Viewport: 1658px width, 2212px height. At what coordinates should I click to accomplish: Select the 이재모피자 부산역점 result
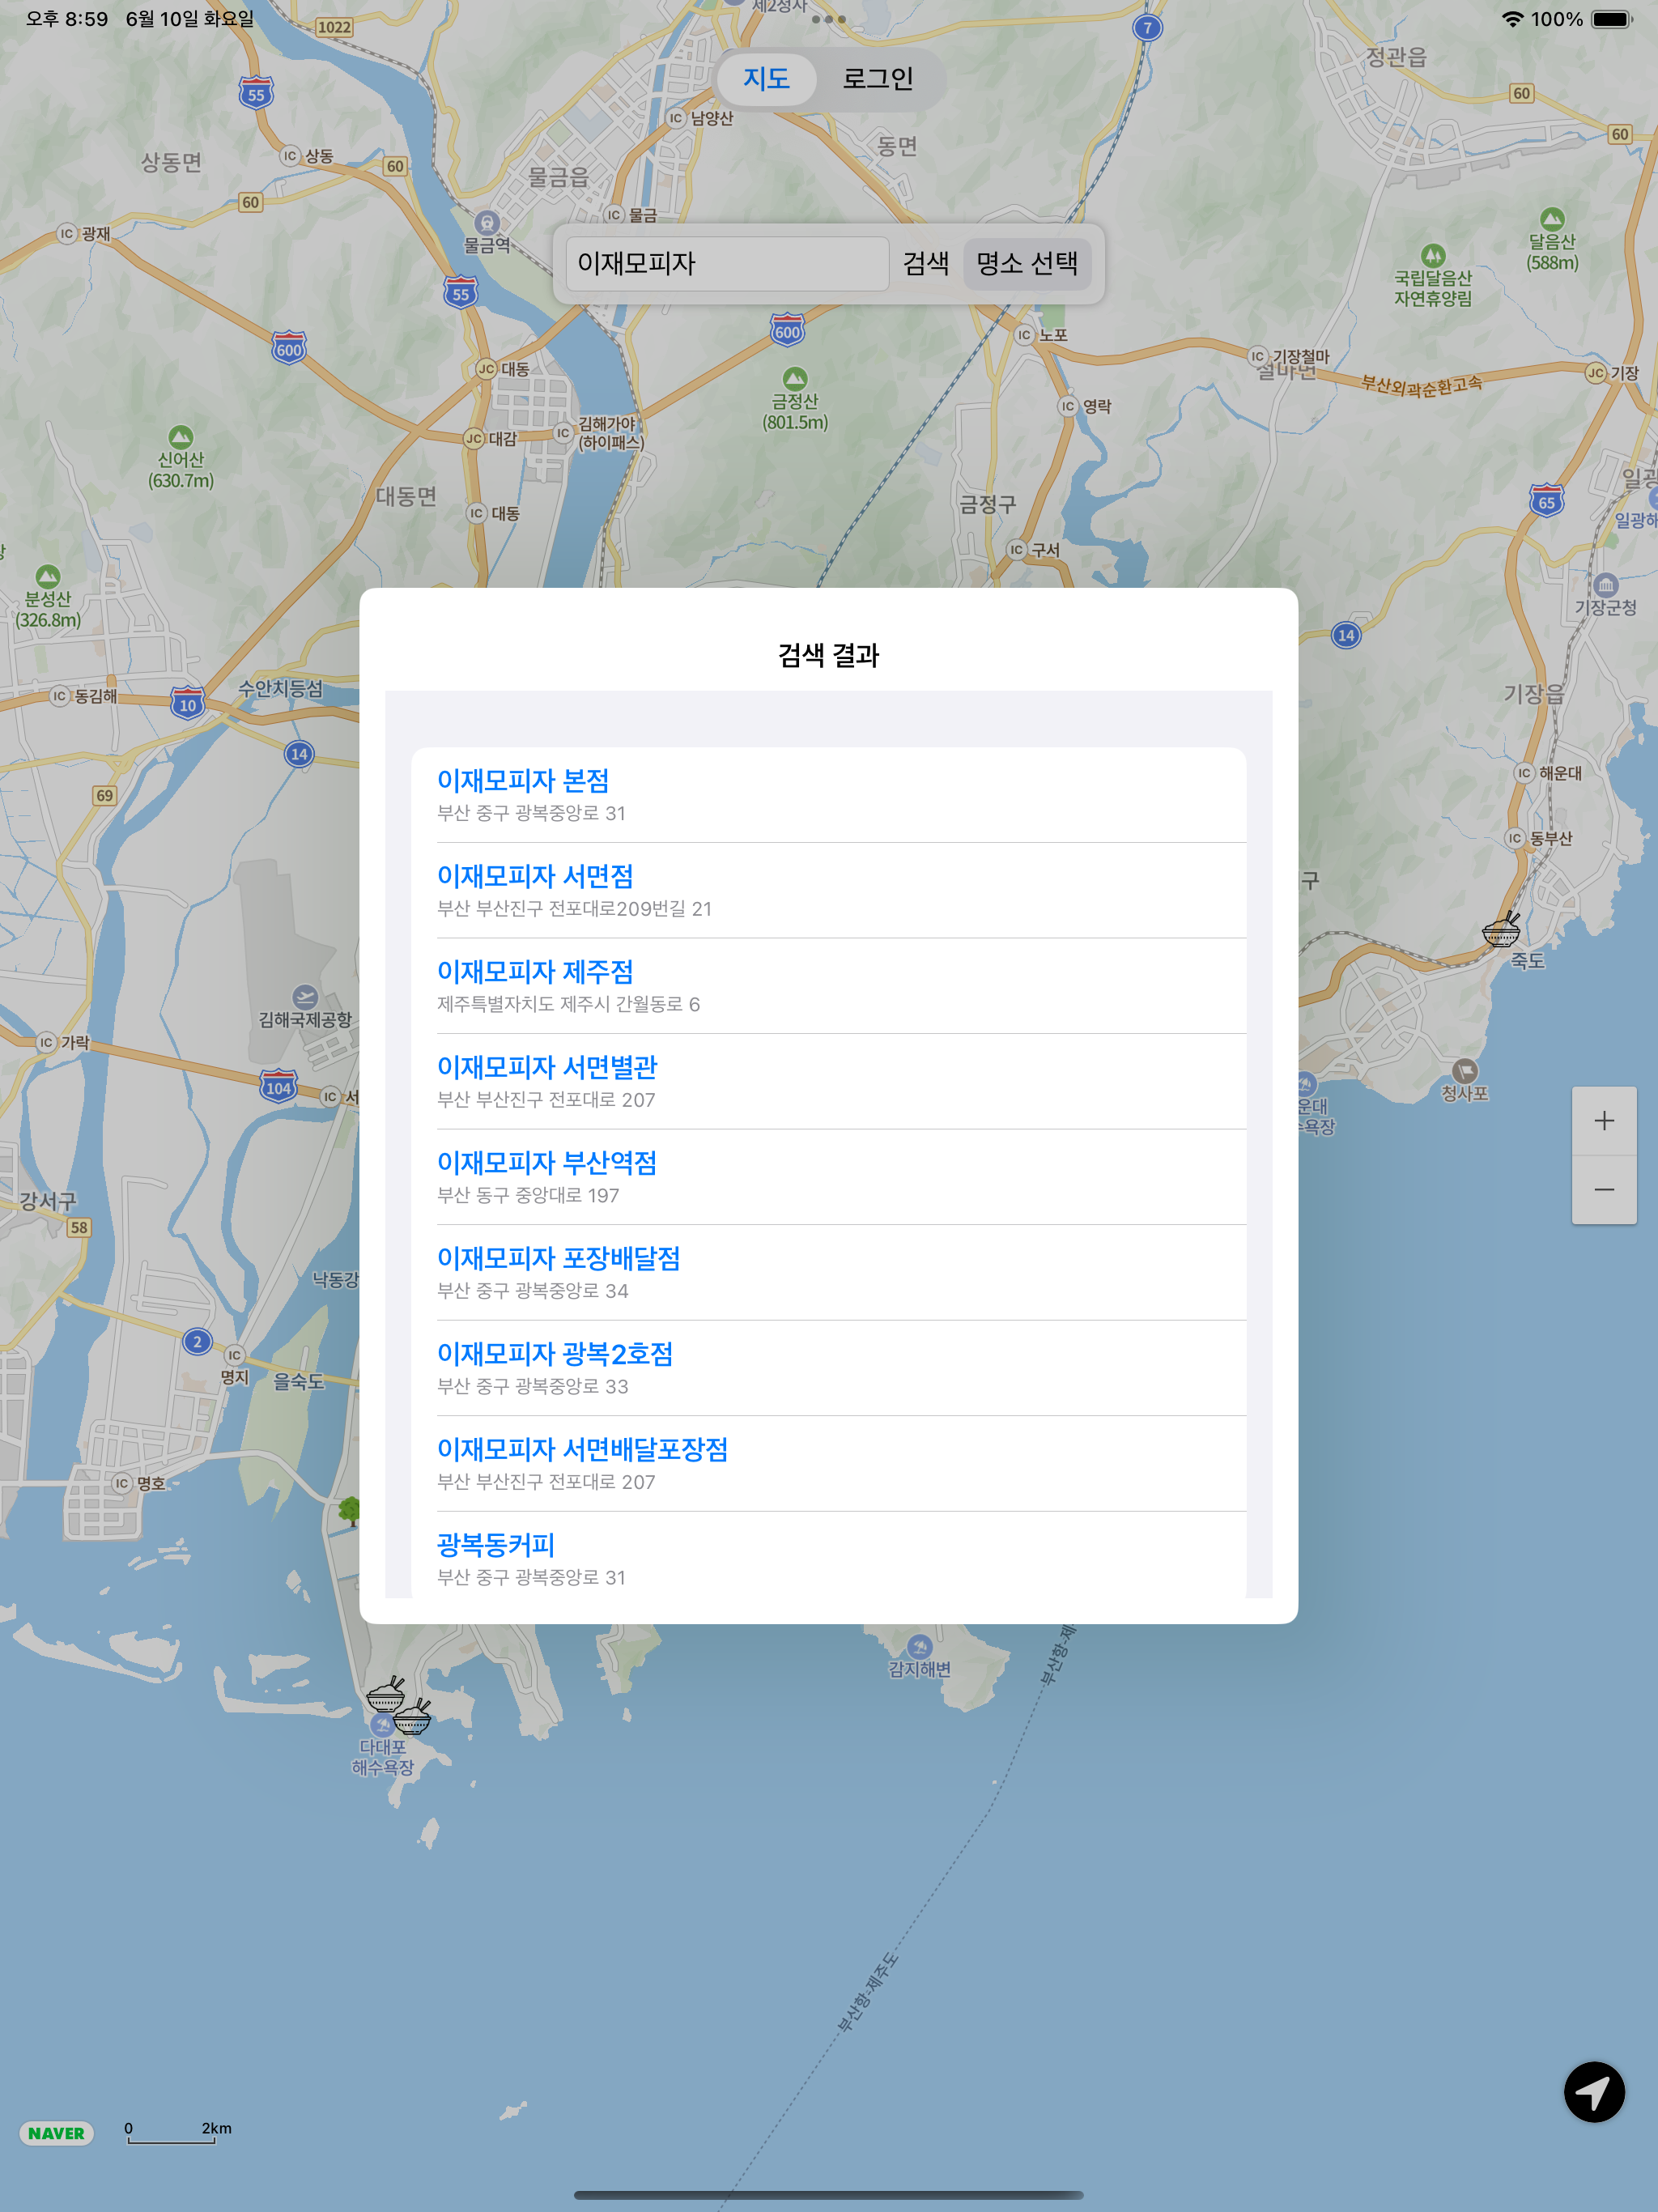[828, 1177]
